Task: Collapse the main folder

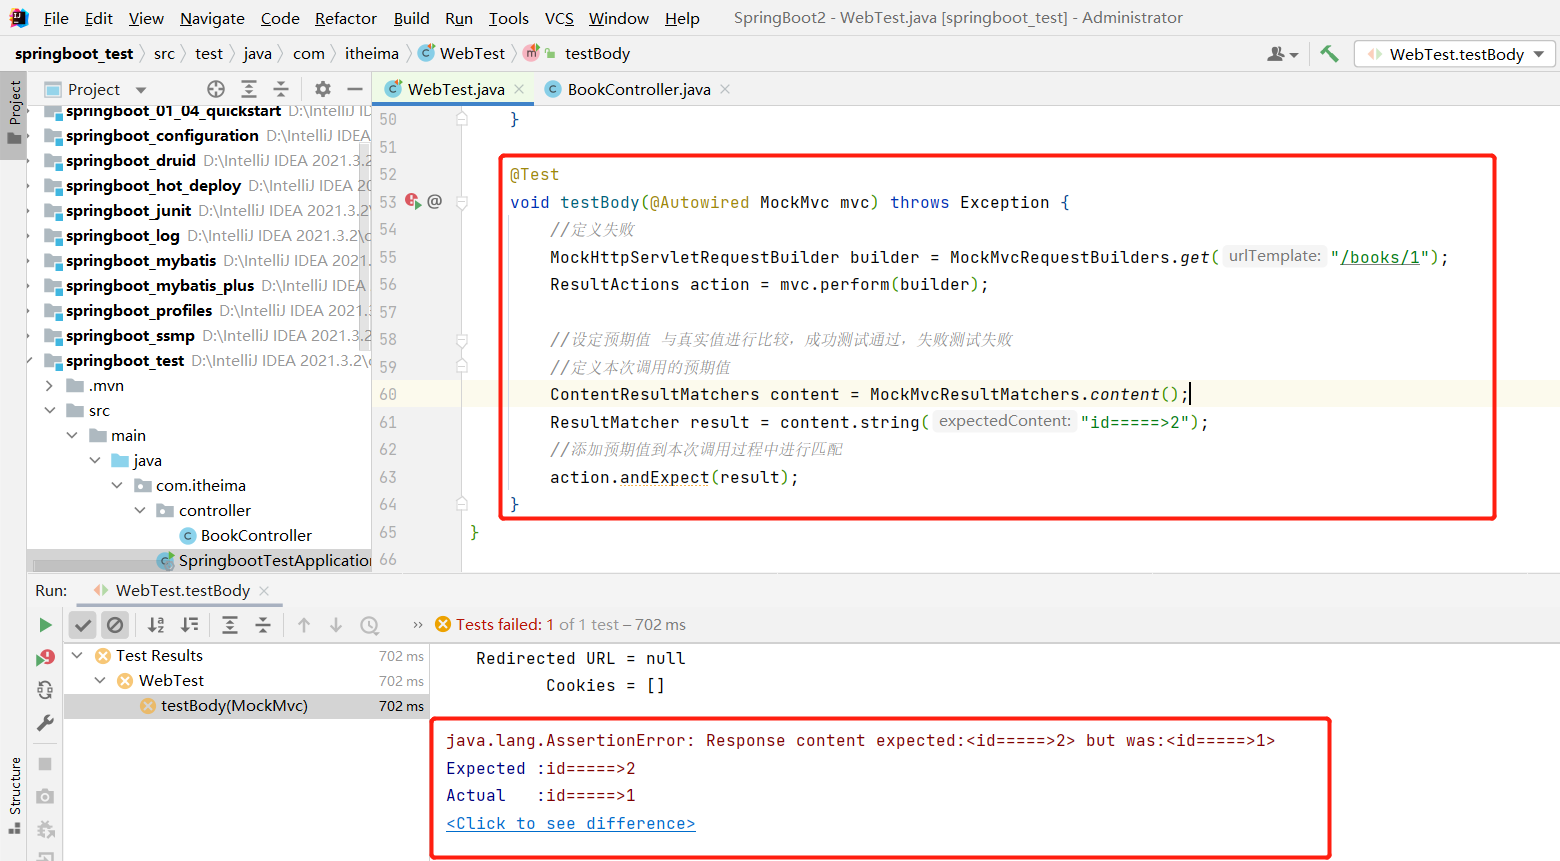Action: [72, 436]
